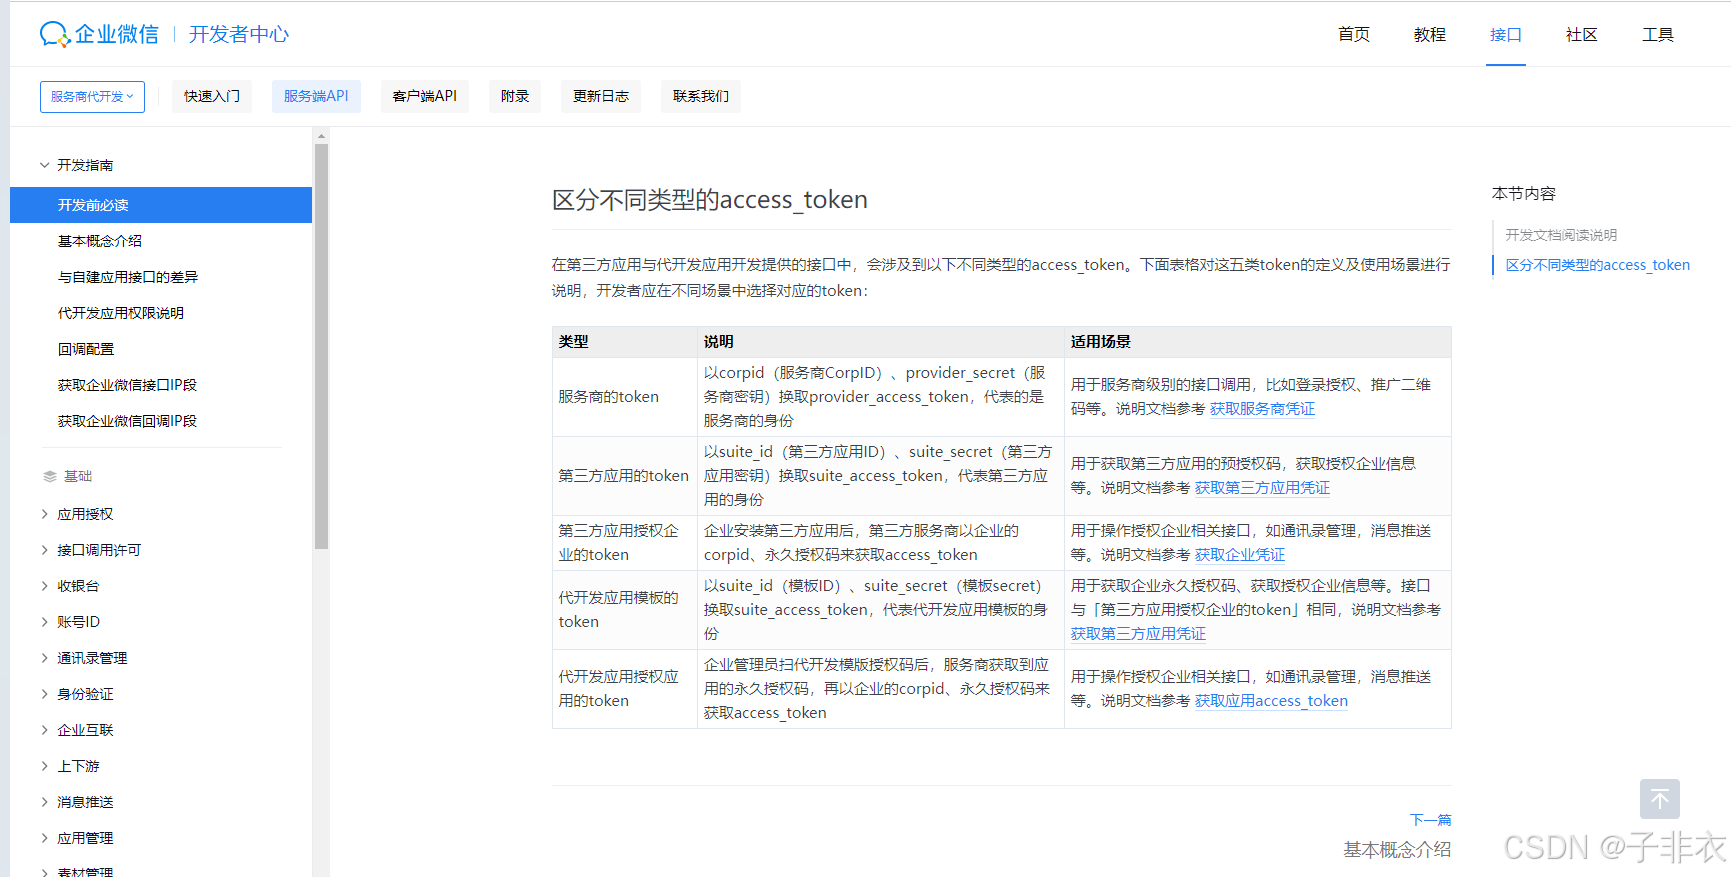Click the 第三方应用的token table cell
This screenshot has width=1731, height=877.
click(625, 476)
